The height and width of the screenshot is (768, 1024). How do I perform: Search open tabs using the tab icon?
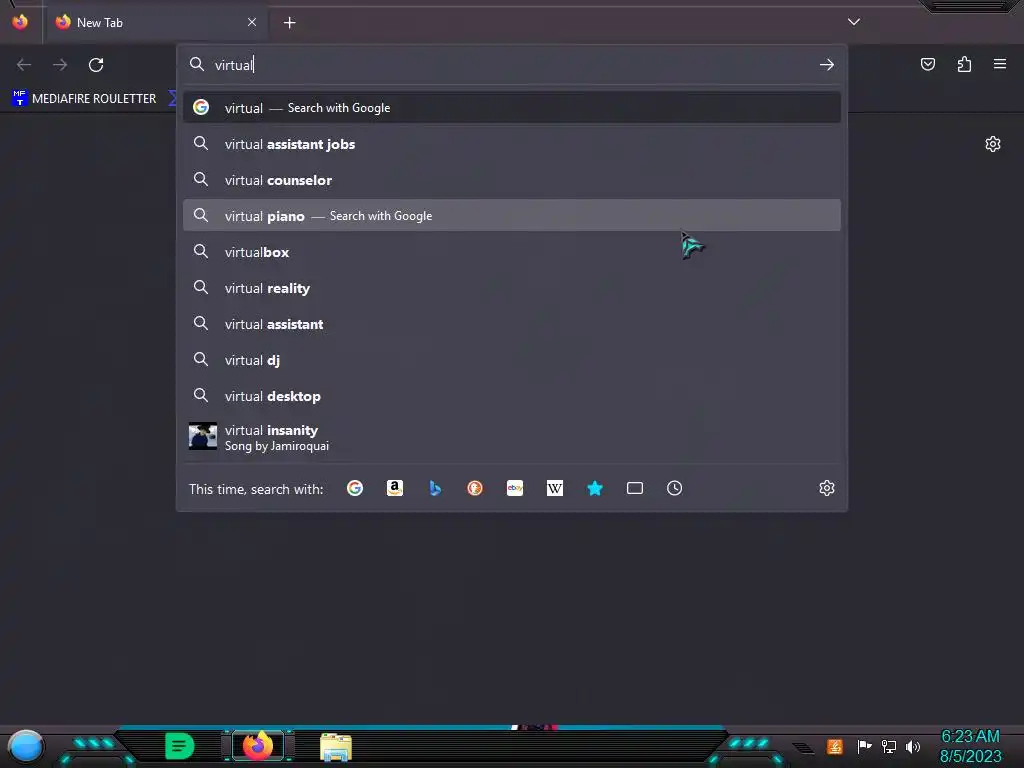(635, 488)
